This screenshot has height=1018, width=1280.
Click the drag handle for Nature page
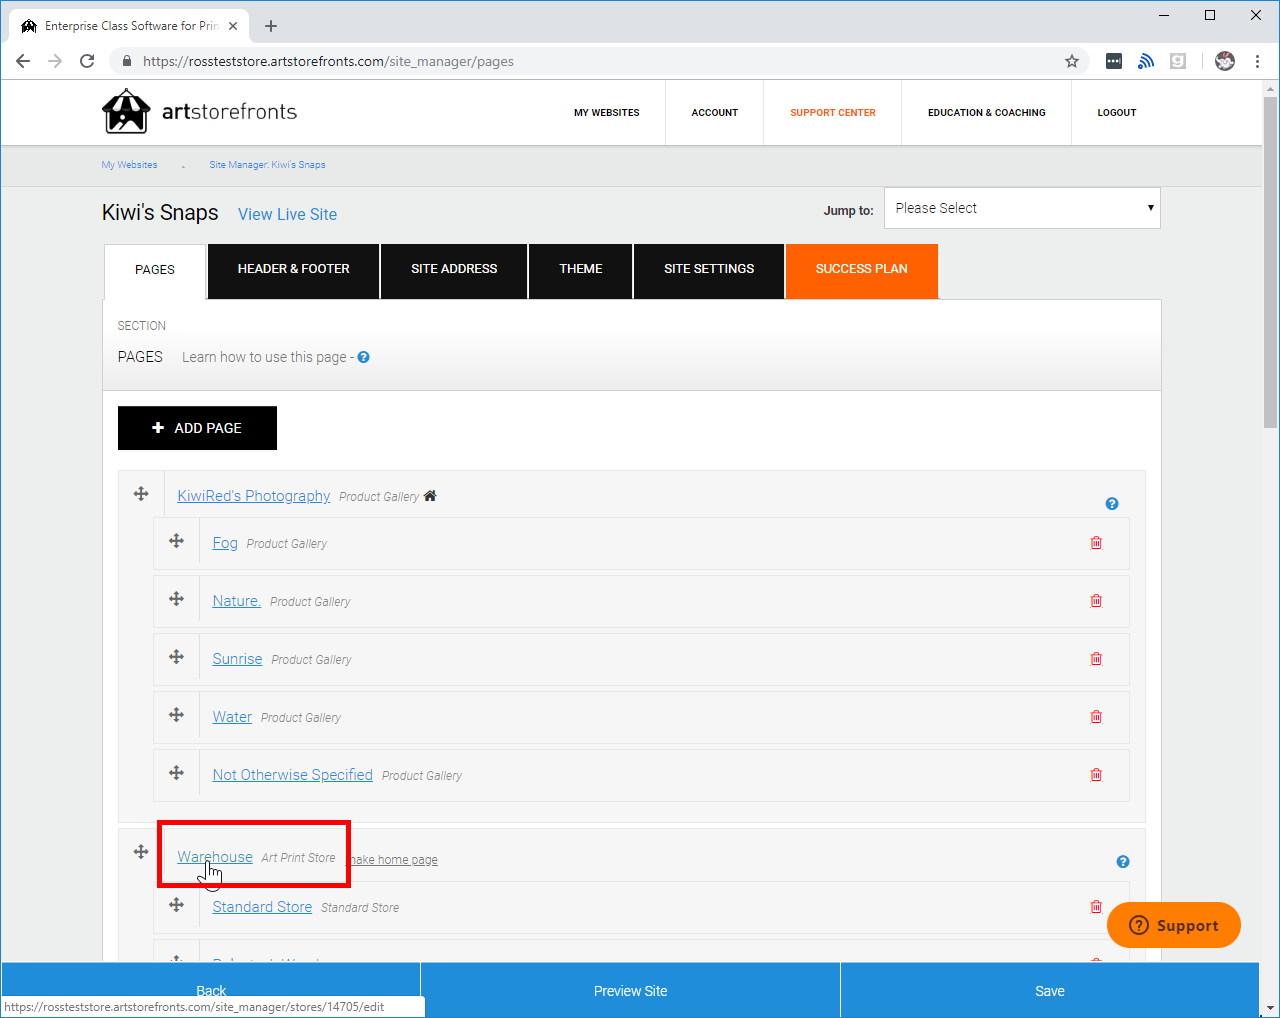(176, 599)
